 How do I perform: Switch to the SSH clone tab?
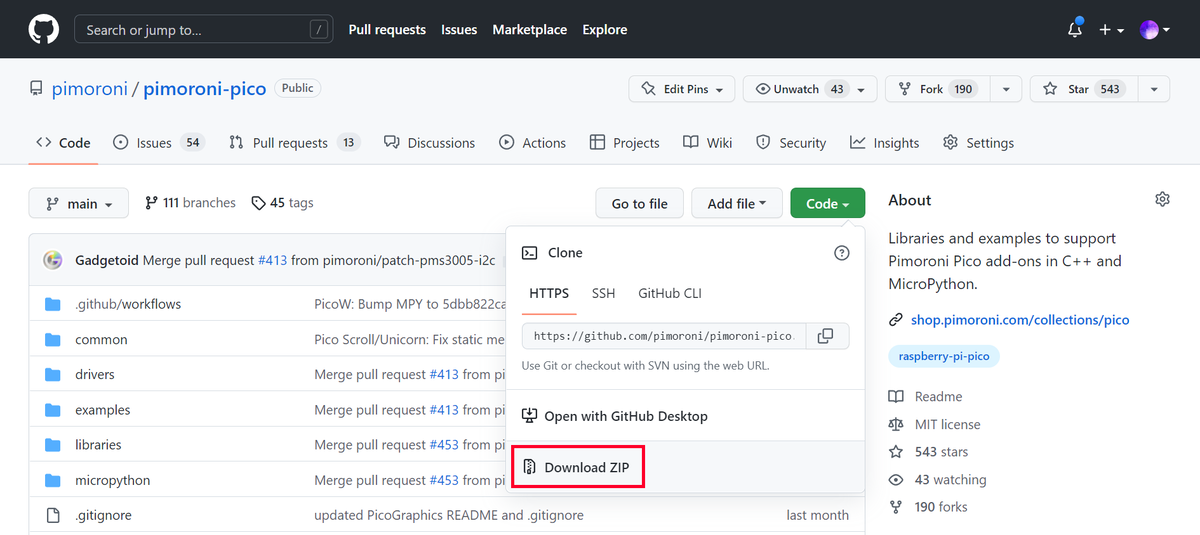603,293
